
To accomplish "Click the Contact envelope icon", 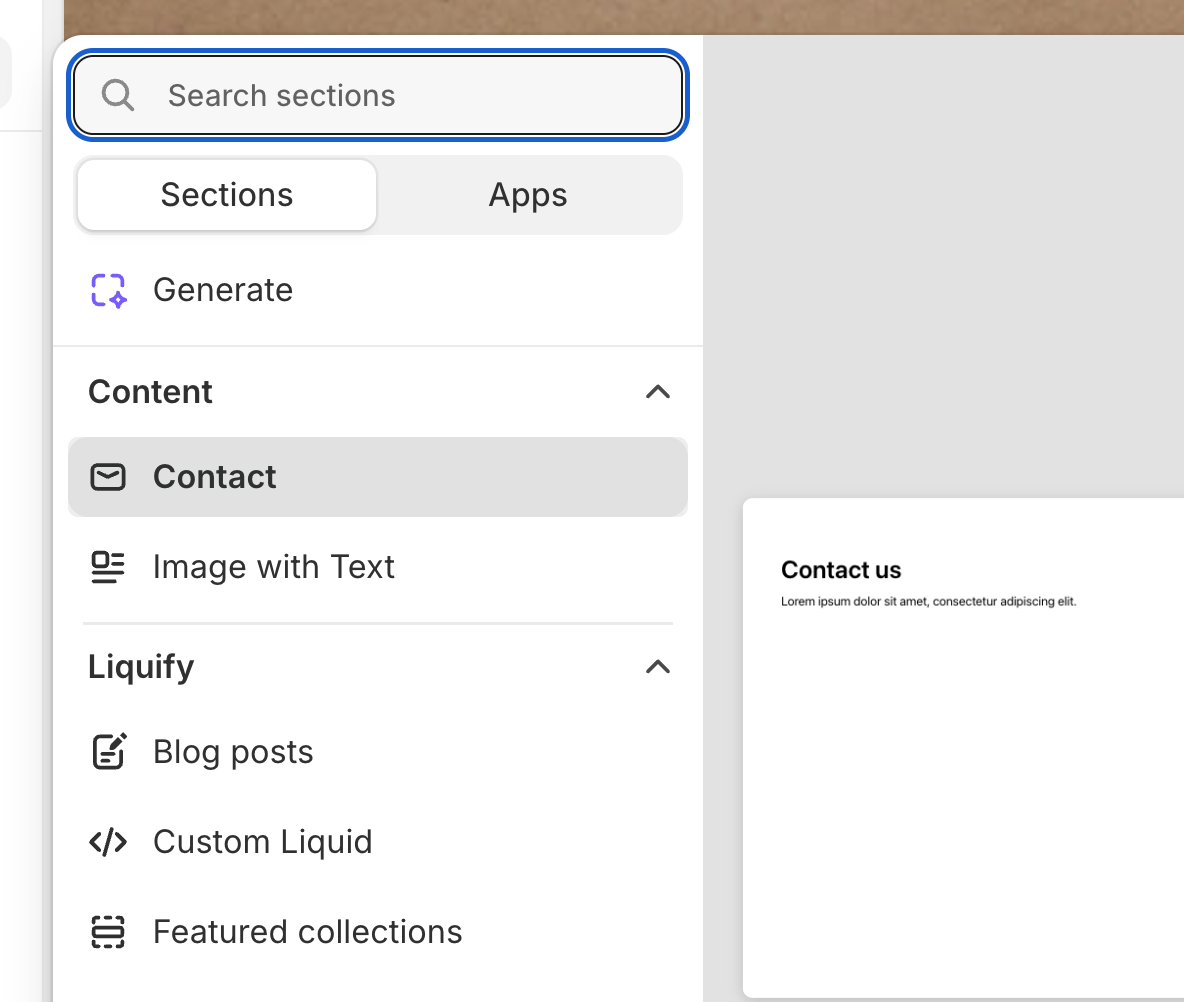I will pyautogui.click(x=108, y=477).
